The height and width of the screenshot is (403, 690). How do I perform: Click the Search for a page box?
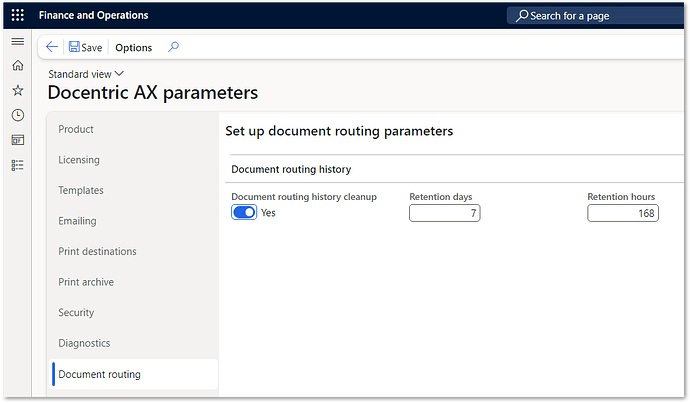pos(595,16)
